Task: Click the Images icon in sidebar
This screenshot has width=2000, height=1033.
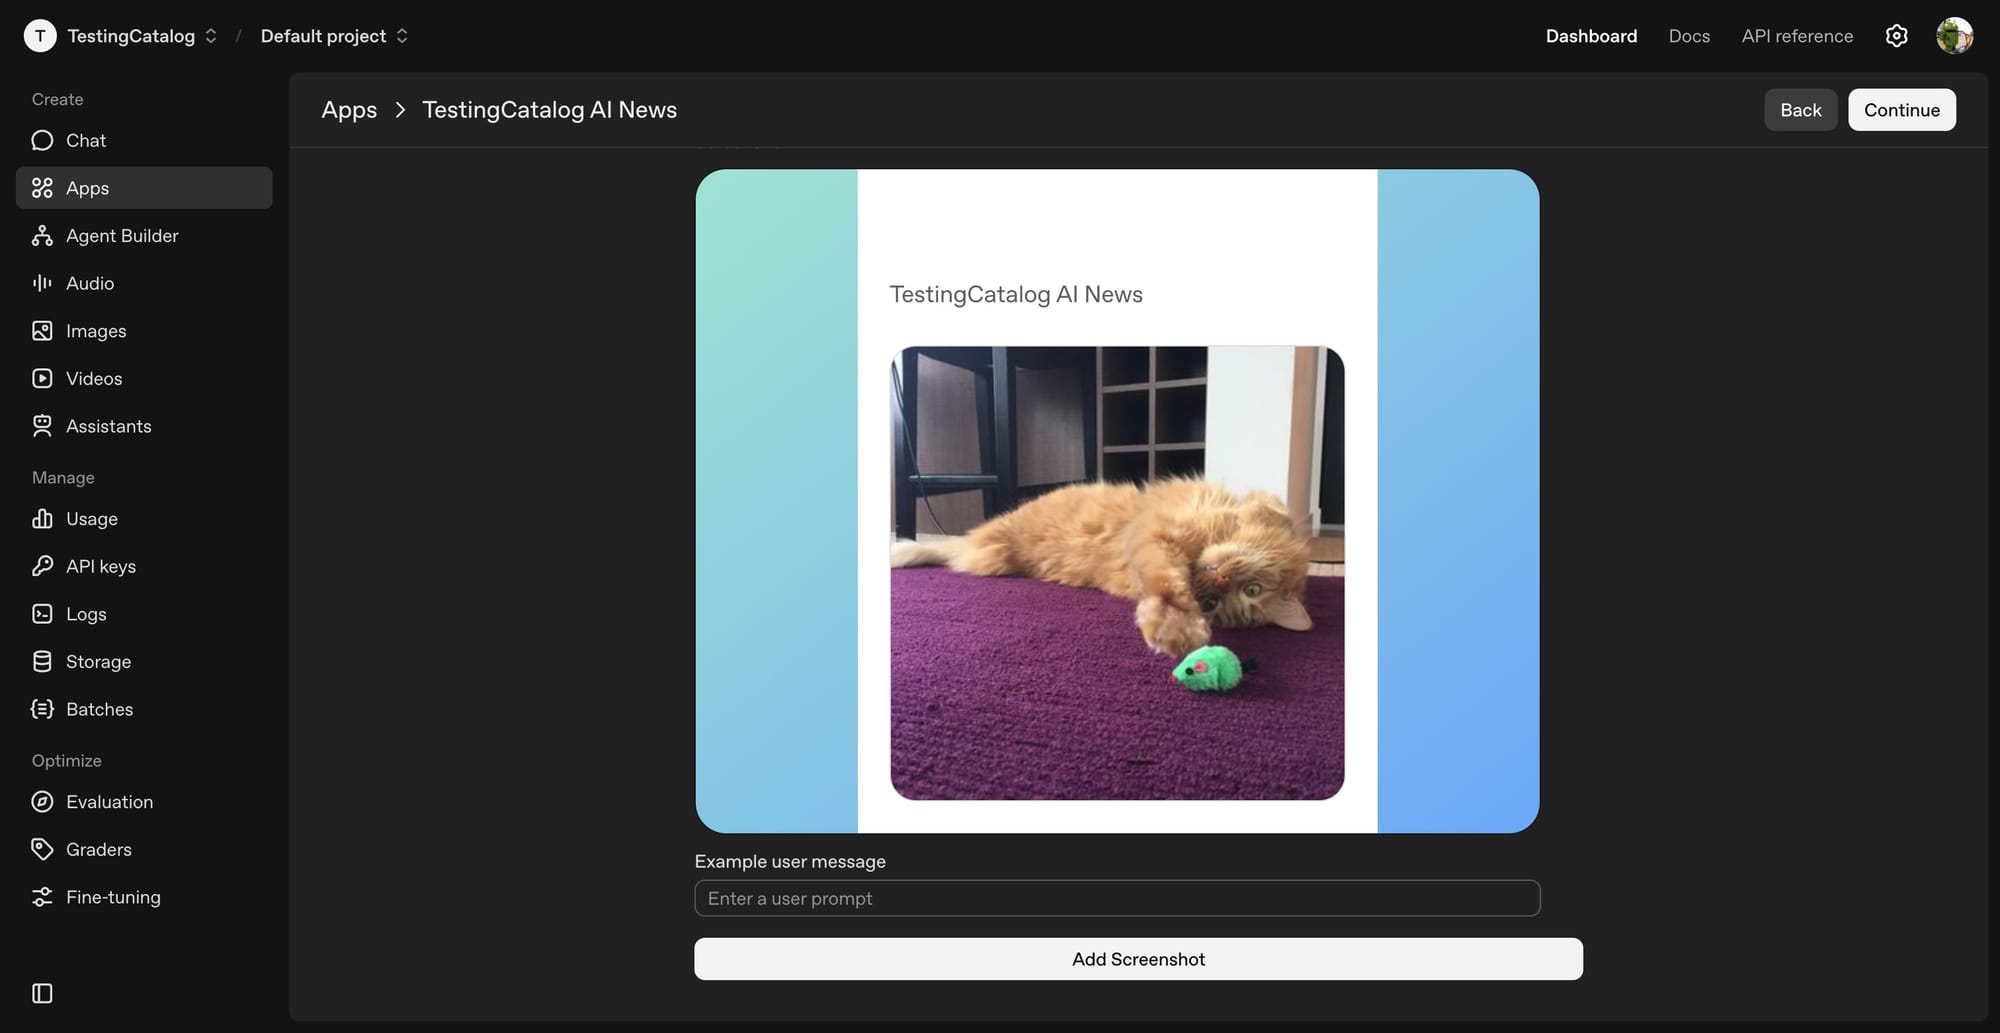Action: pos(42,331)
